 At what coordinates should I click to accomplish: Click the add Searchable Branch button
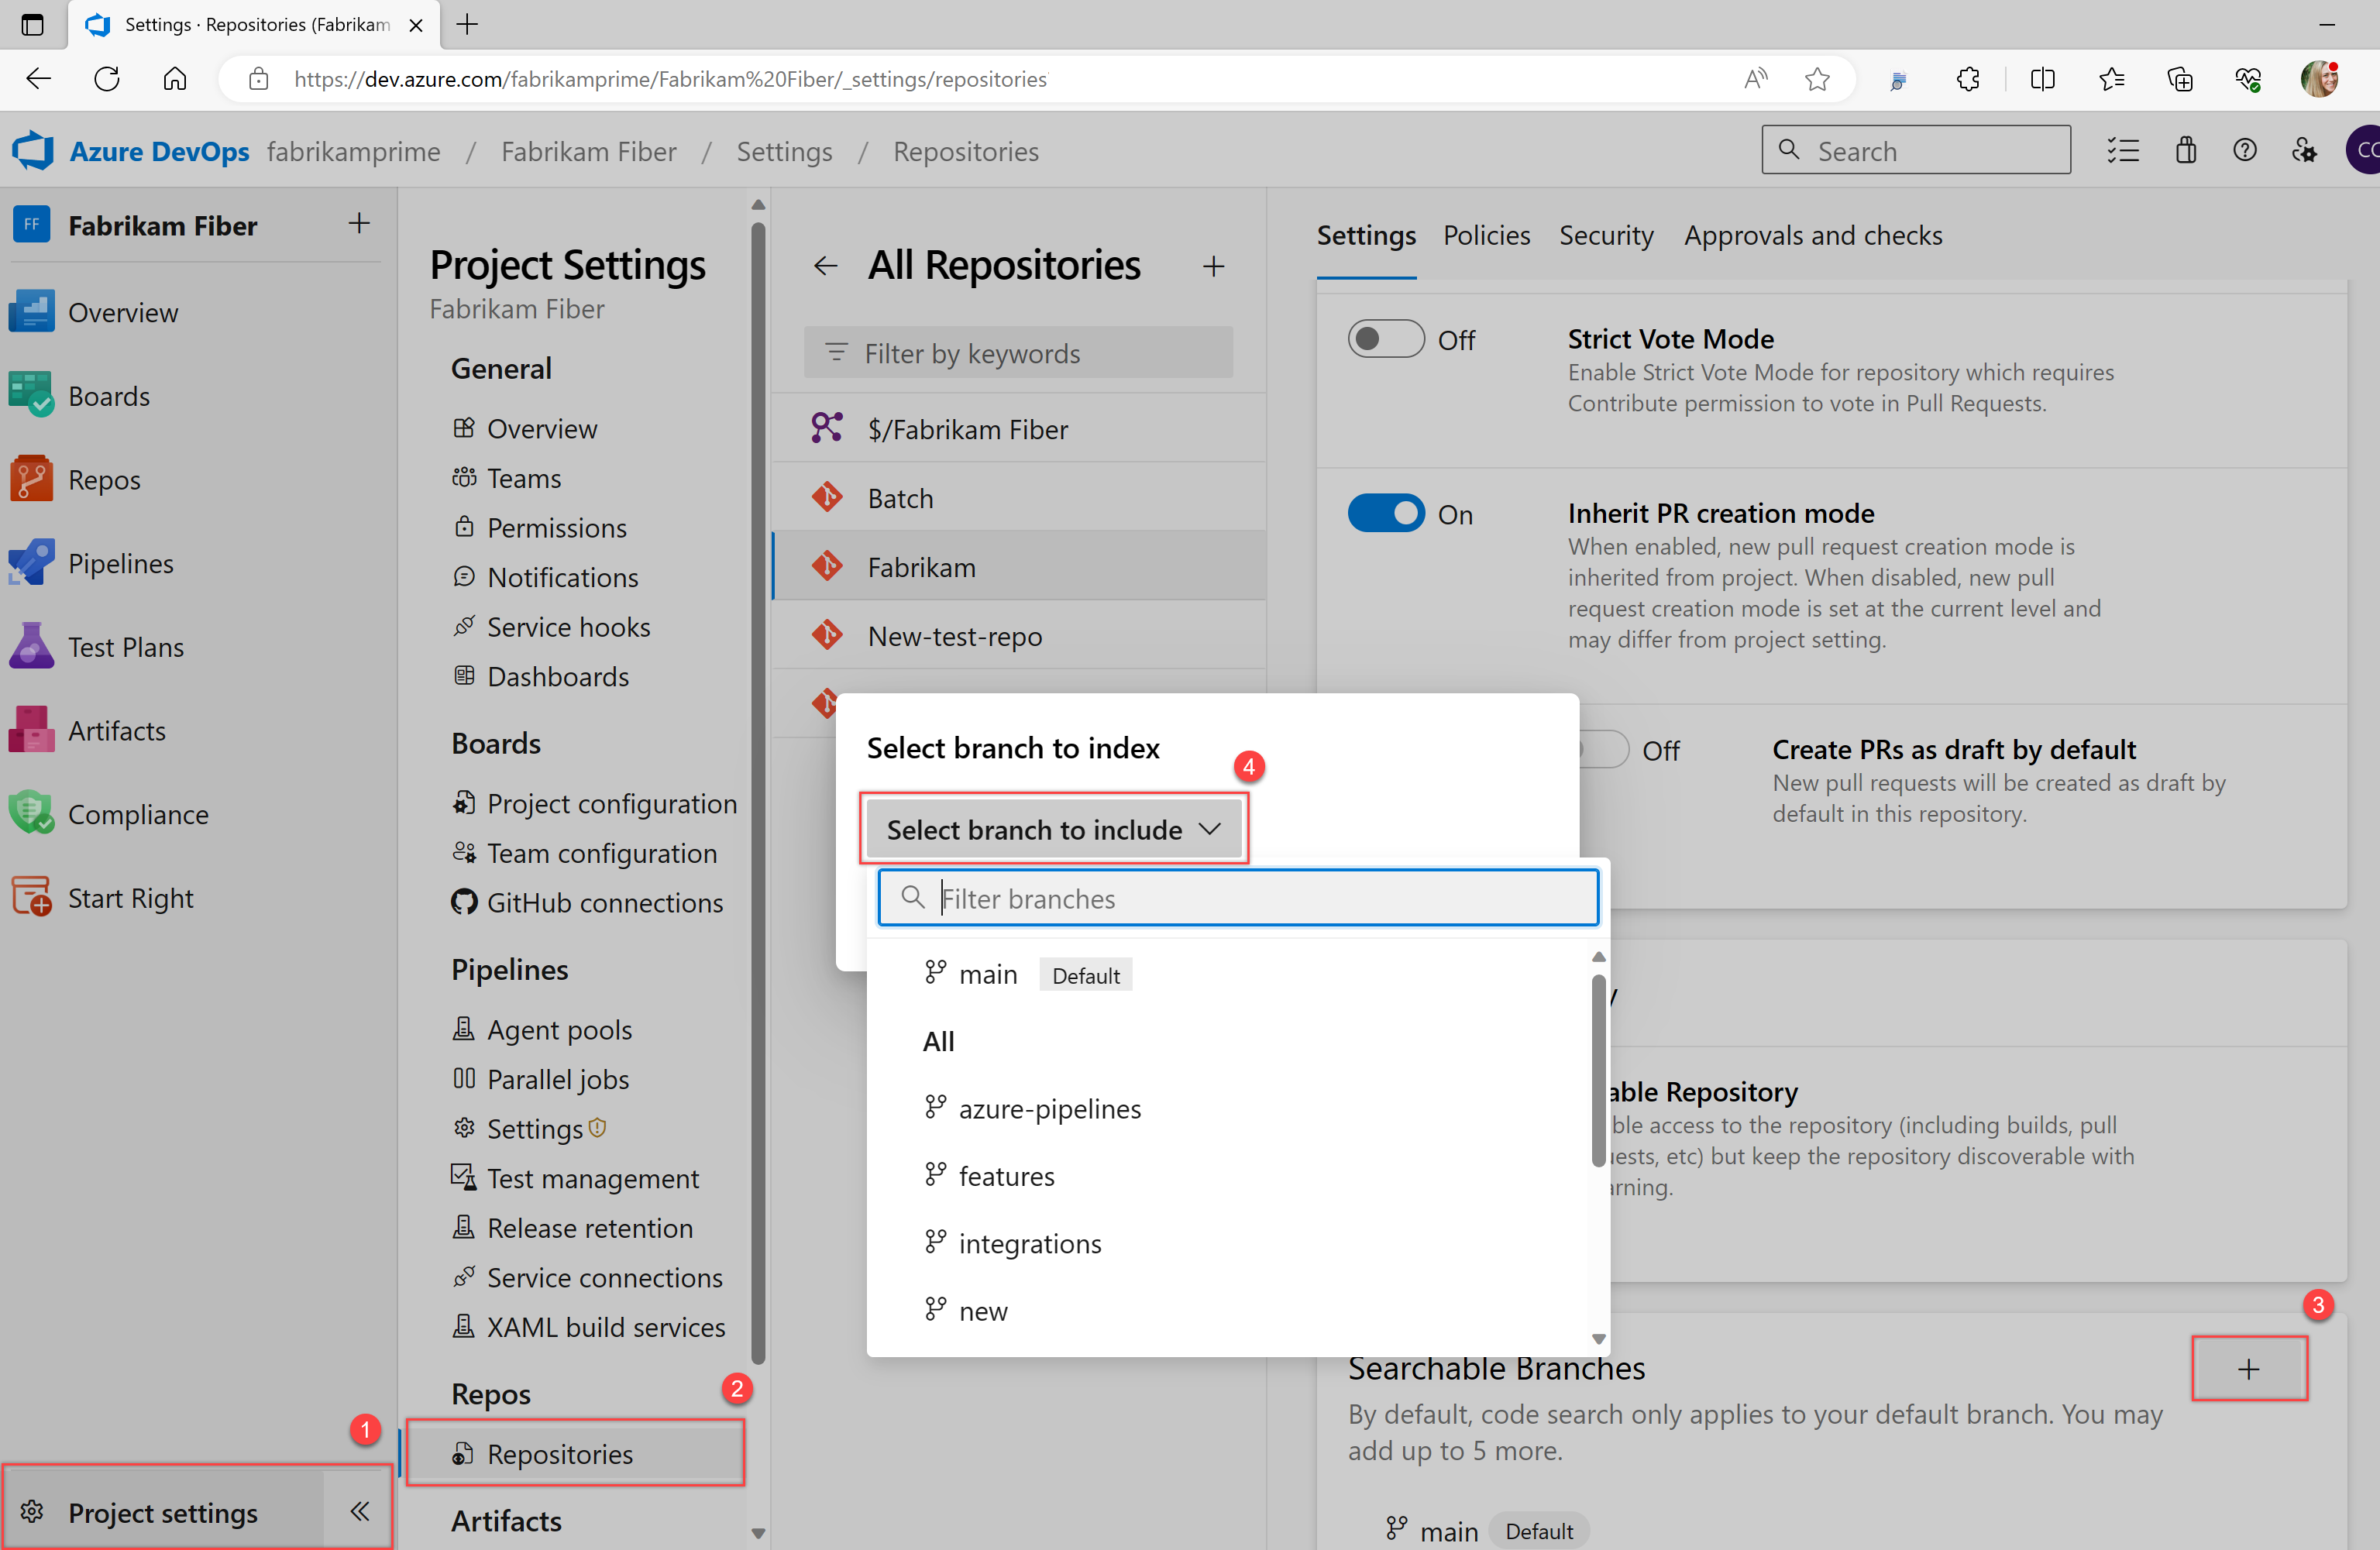click(x=2248, y=1370)
